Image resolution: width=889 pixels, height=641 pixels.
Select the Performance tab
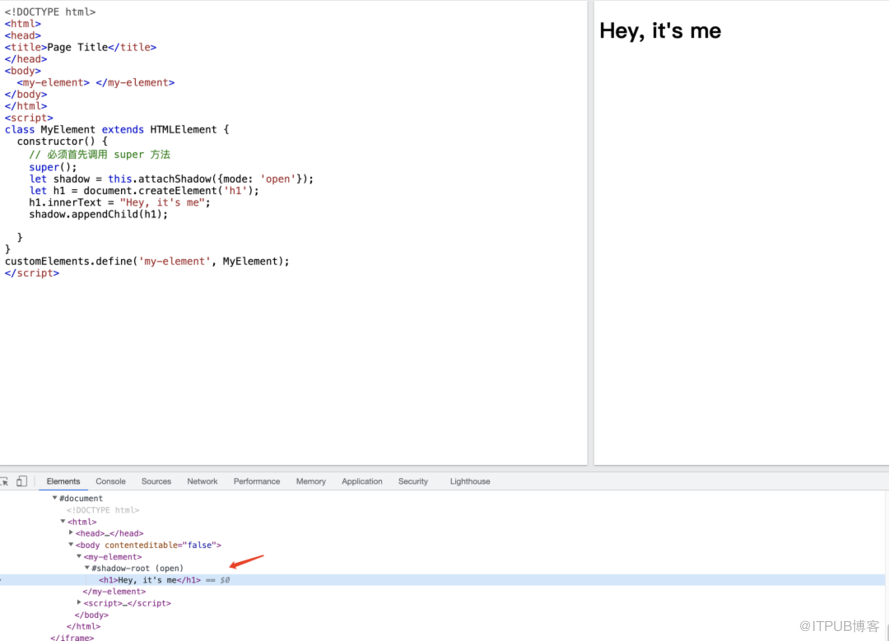pos(257,481)
